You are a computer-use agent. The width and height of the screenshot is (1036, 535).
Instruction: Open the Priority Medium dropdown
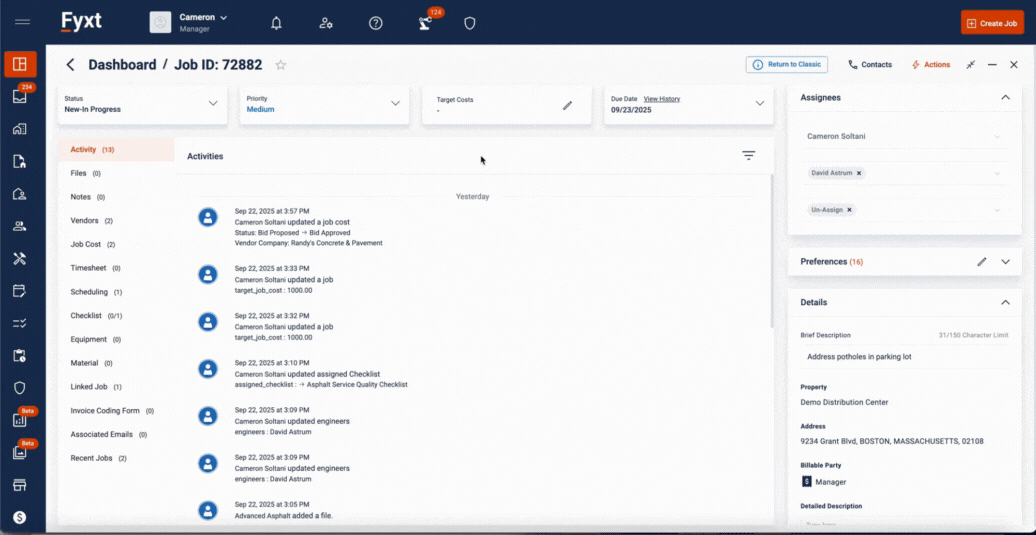[395, 104]
